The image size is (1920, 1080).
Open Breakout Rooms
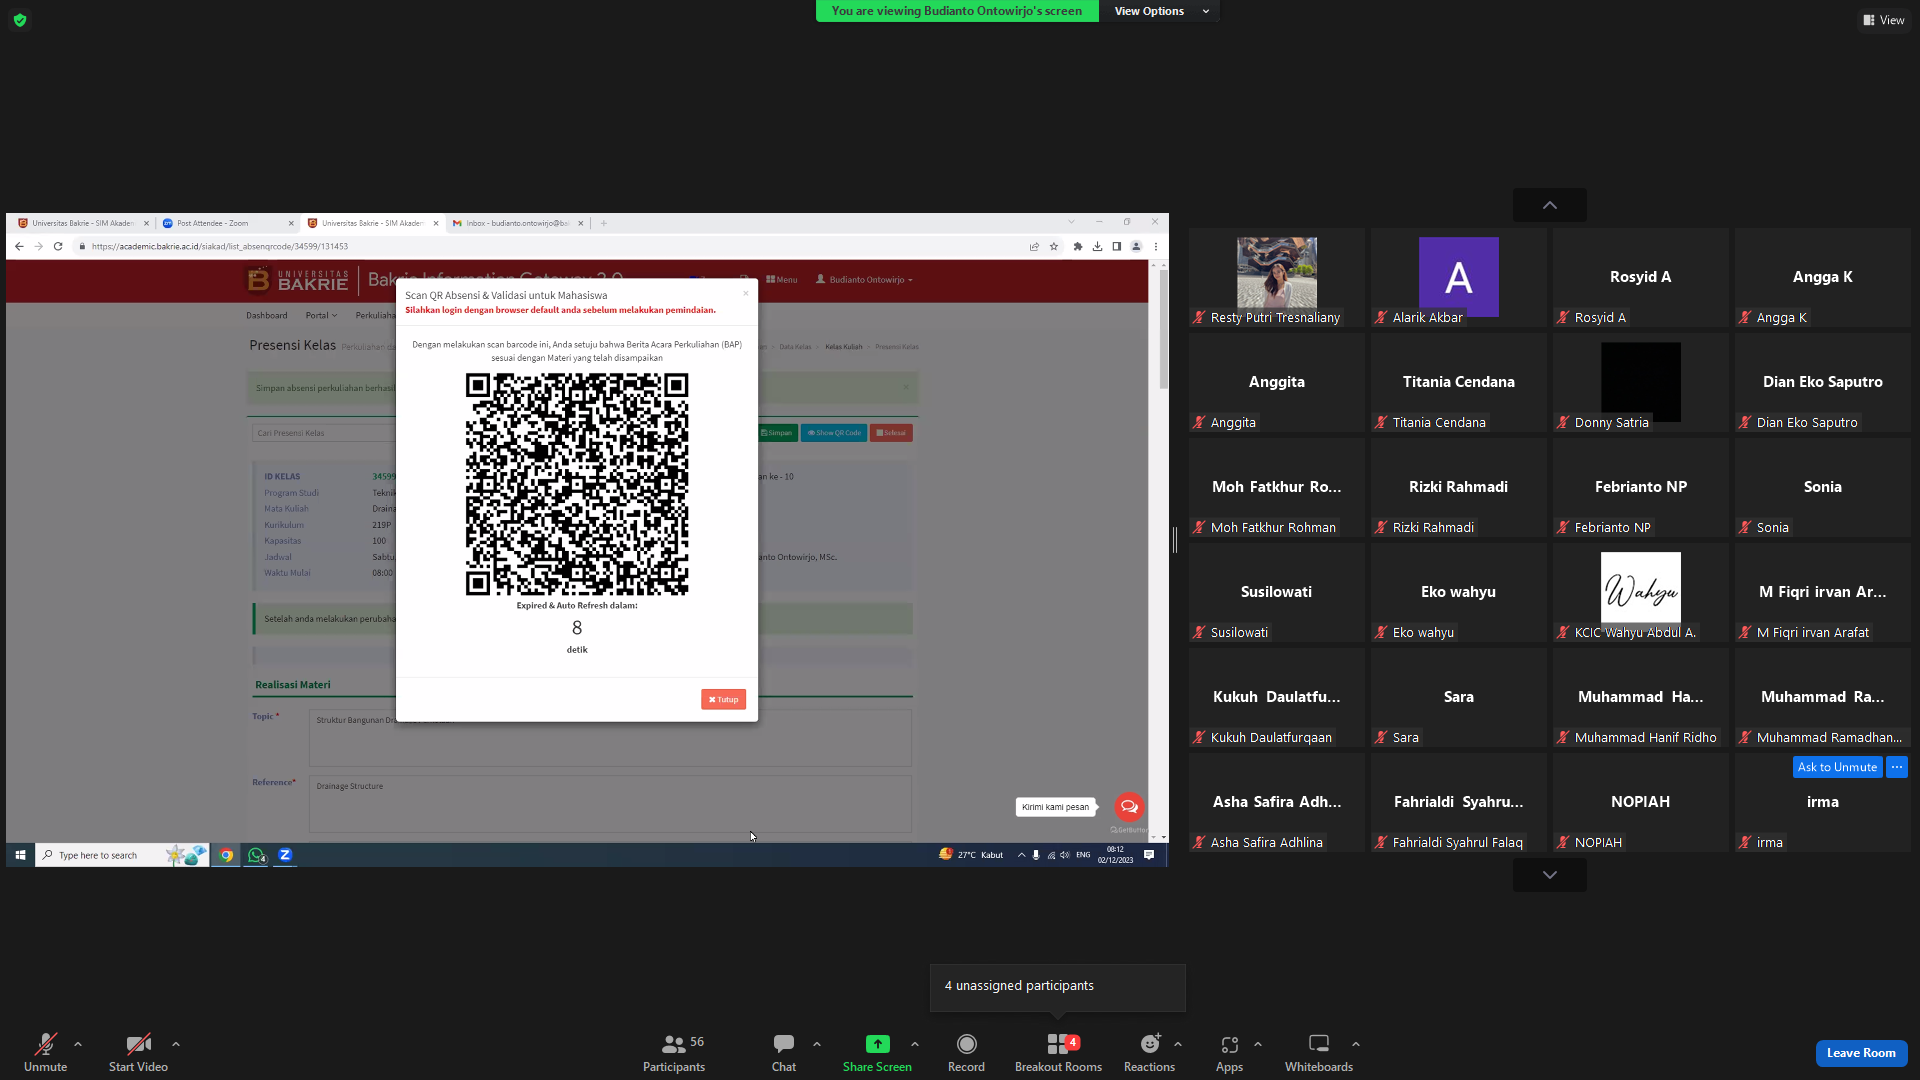tap(1058, 1052)
